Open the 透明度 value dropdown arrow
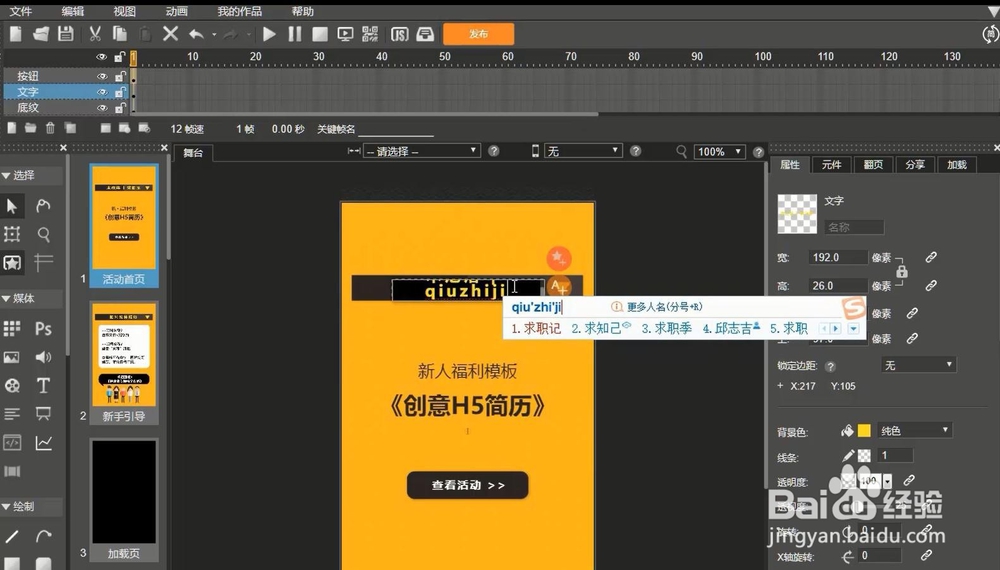Viewport: 1000px width, 570px height. (x=887, y=481)
